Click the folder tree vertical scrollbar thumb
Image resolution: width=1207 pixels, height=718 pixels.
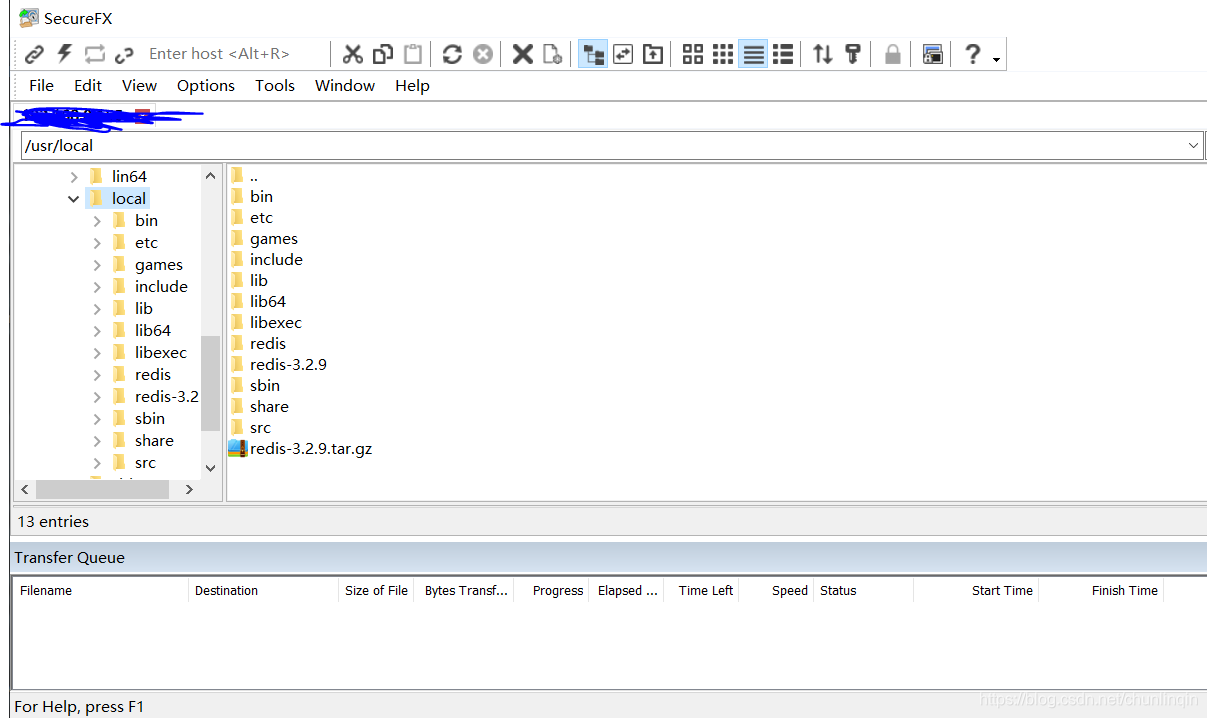tap(210, 383)
